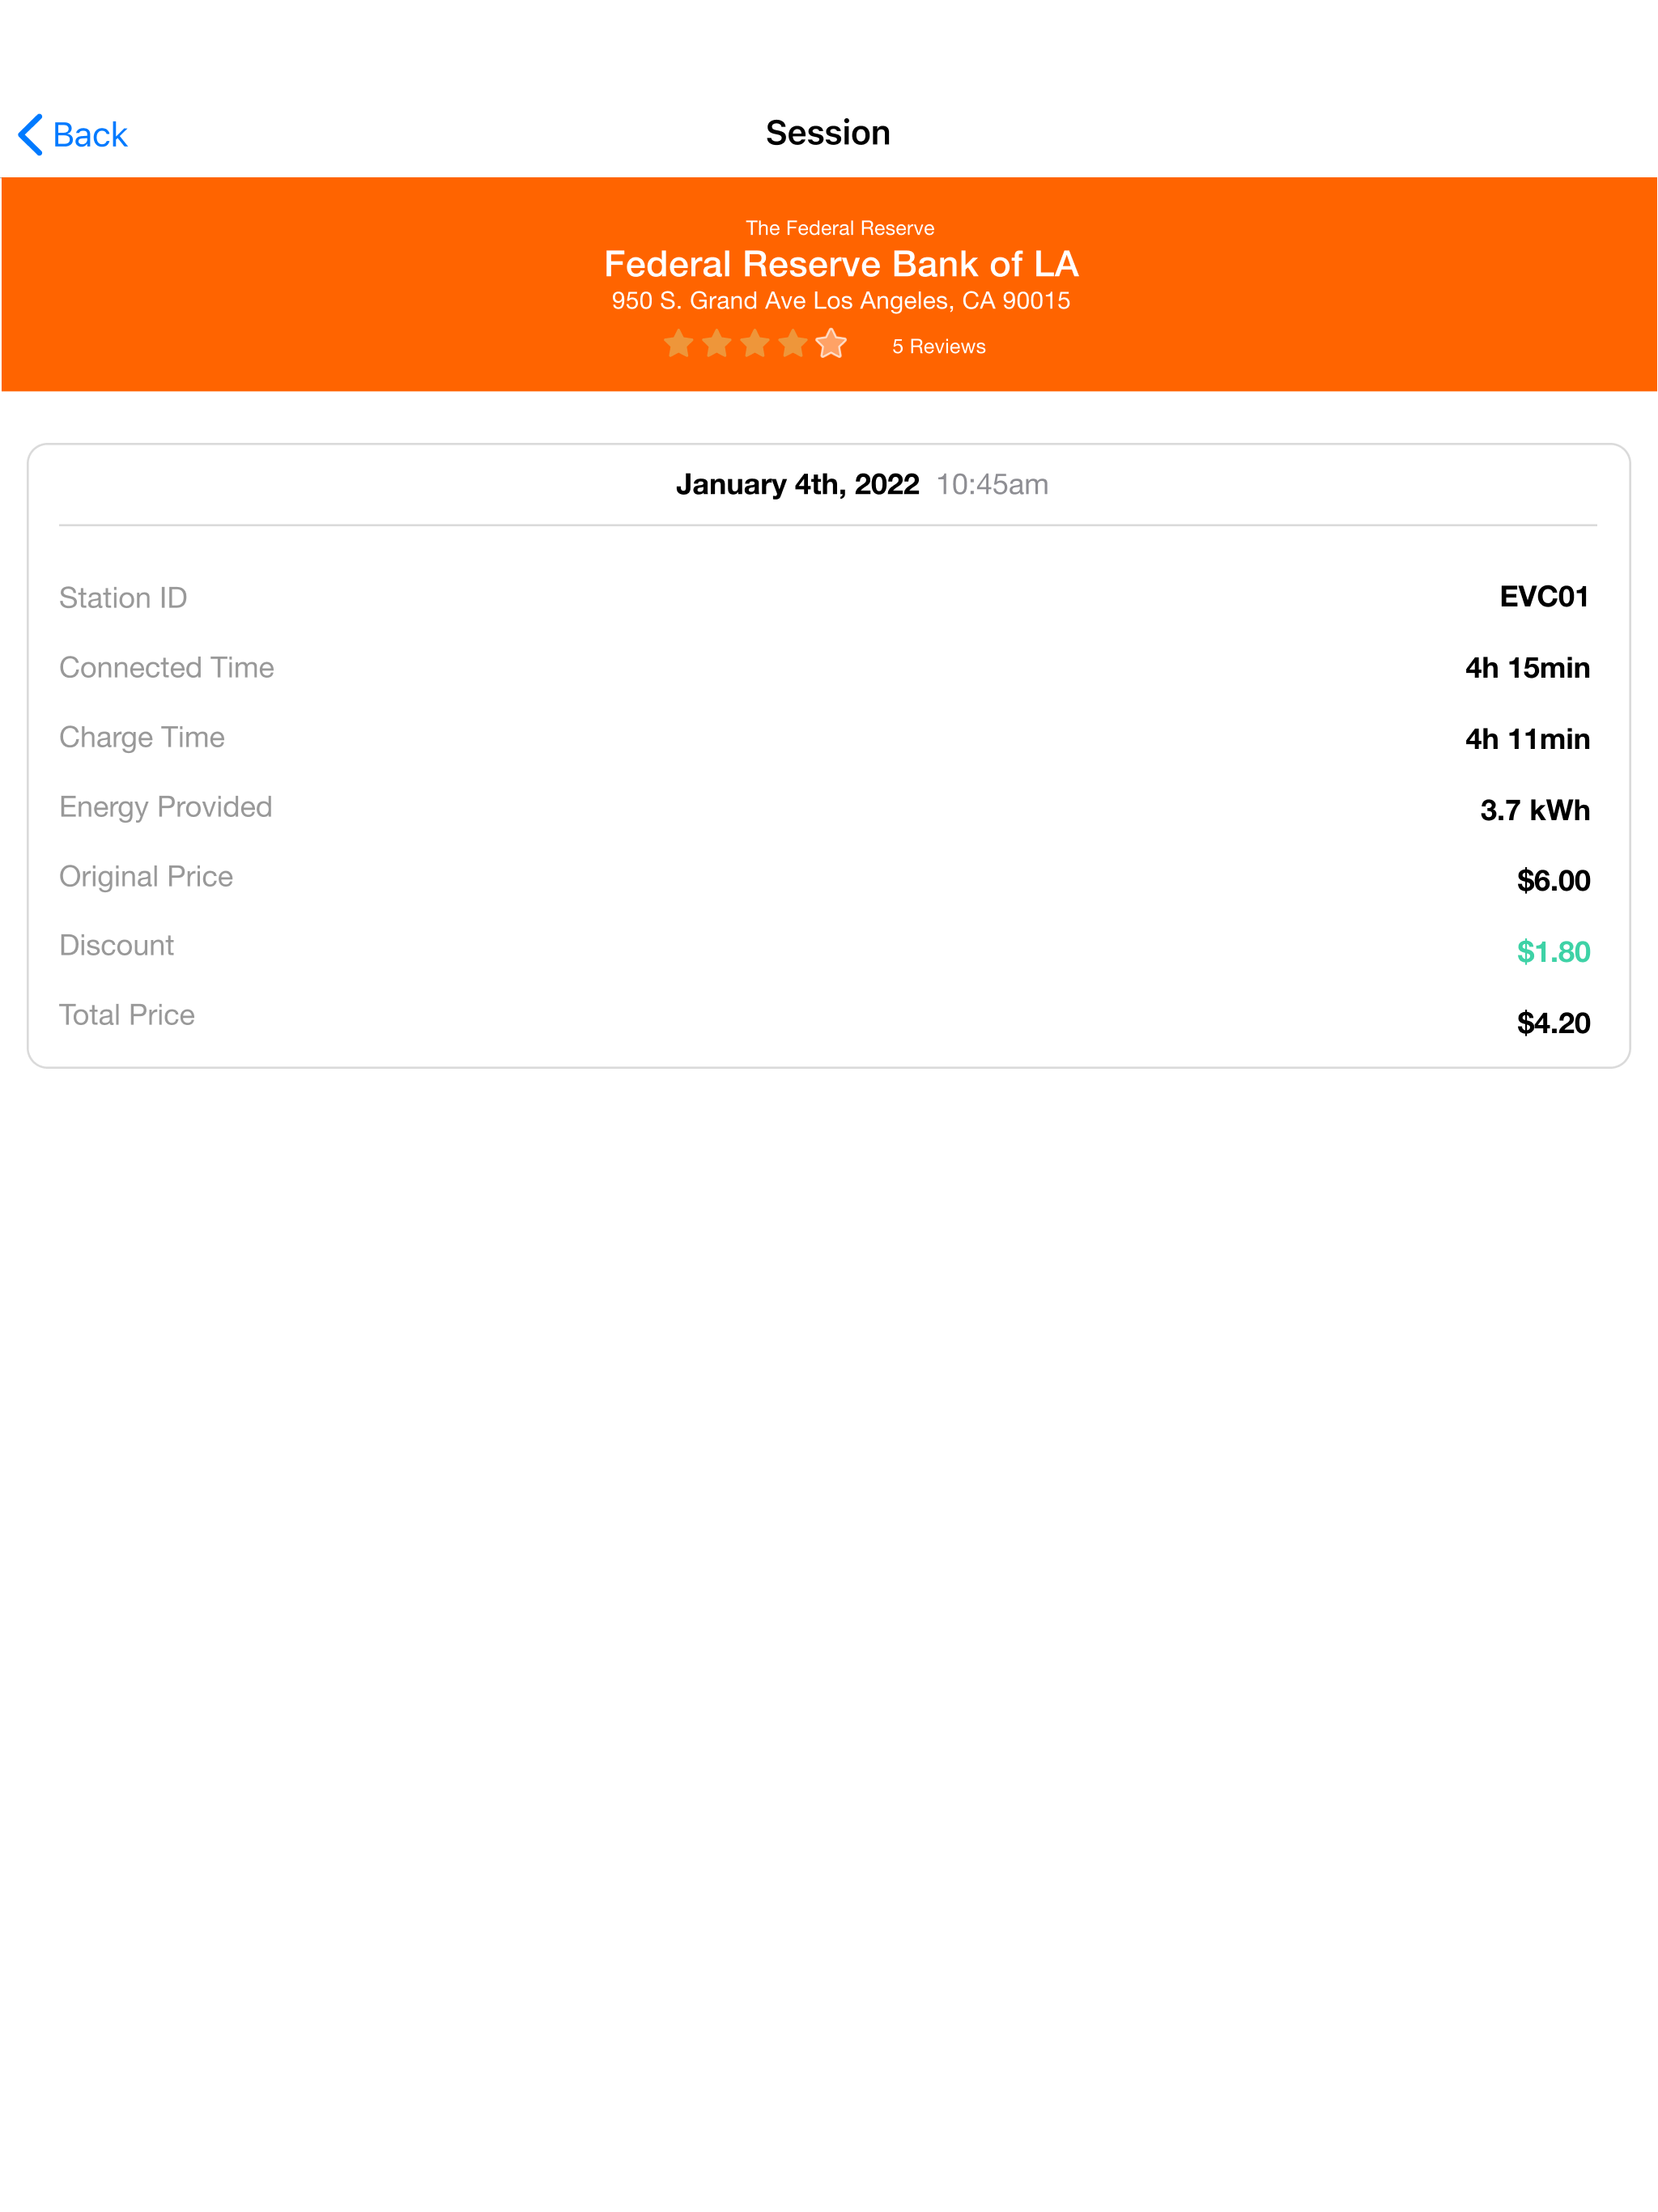Tap the 4h 15min connected time value
Screen dimensions: 1658x2212
(x=1527, y=668)
